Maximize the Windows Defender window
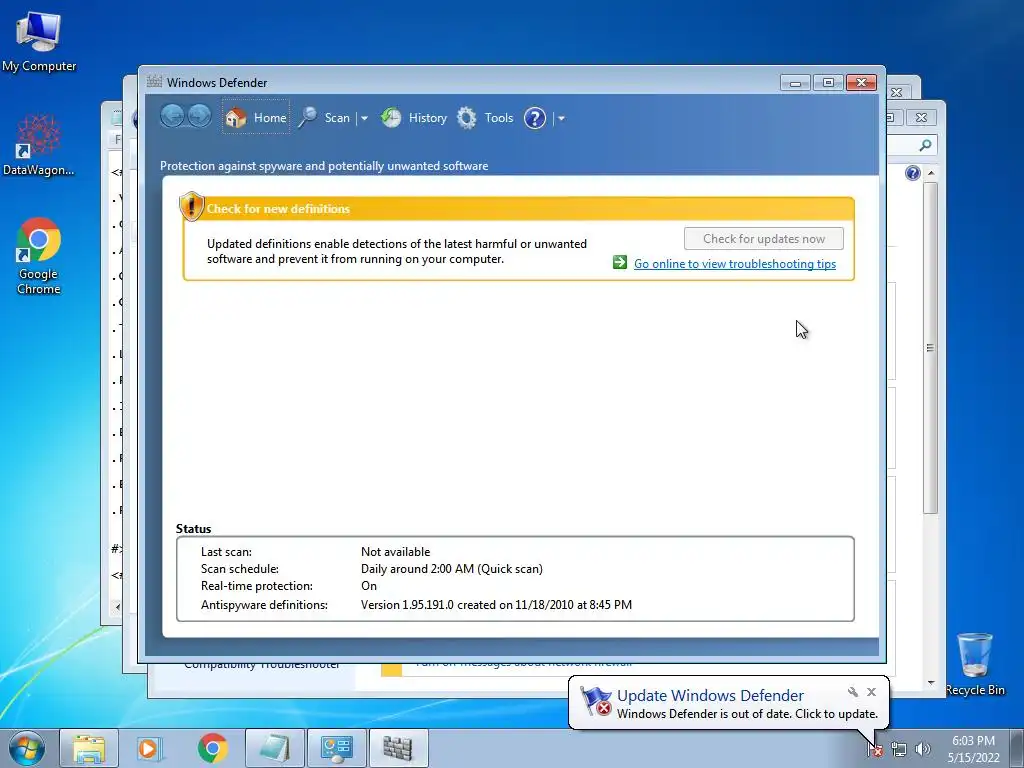Screen dimensions: 1024x768 tap(828, 83)
